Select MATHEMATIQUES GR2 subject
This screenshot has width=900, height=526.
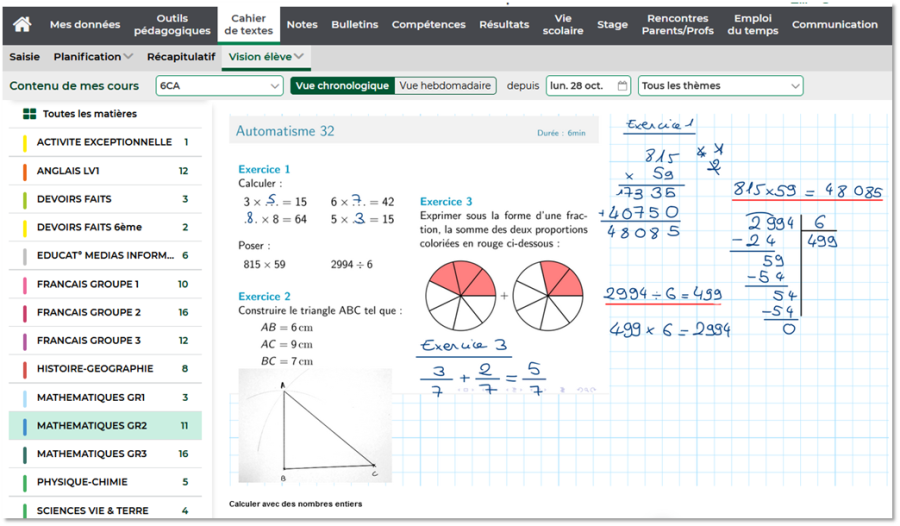point(106,426)
